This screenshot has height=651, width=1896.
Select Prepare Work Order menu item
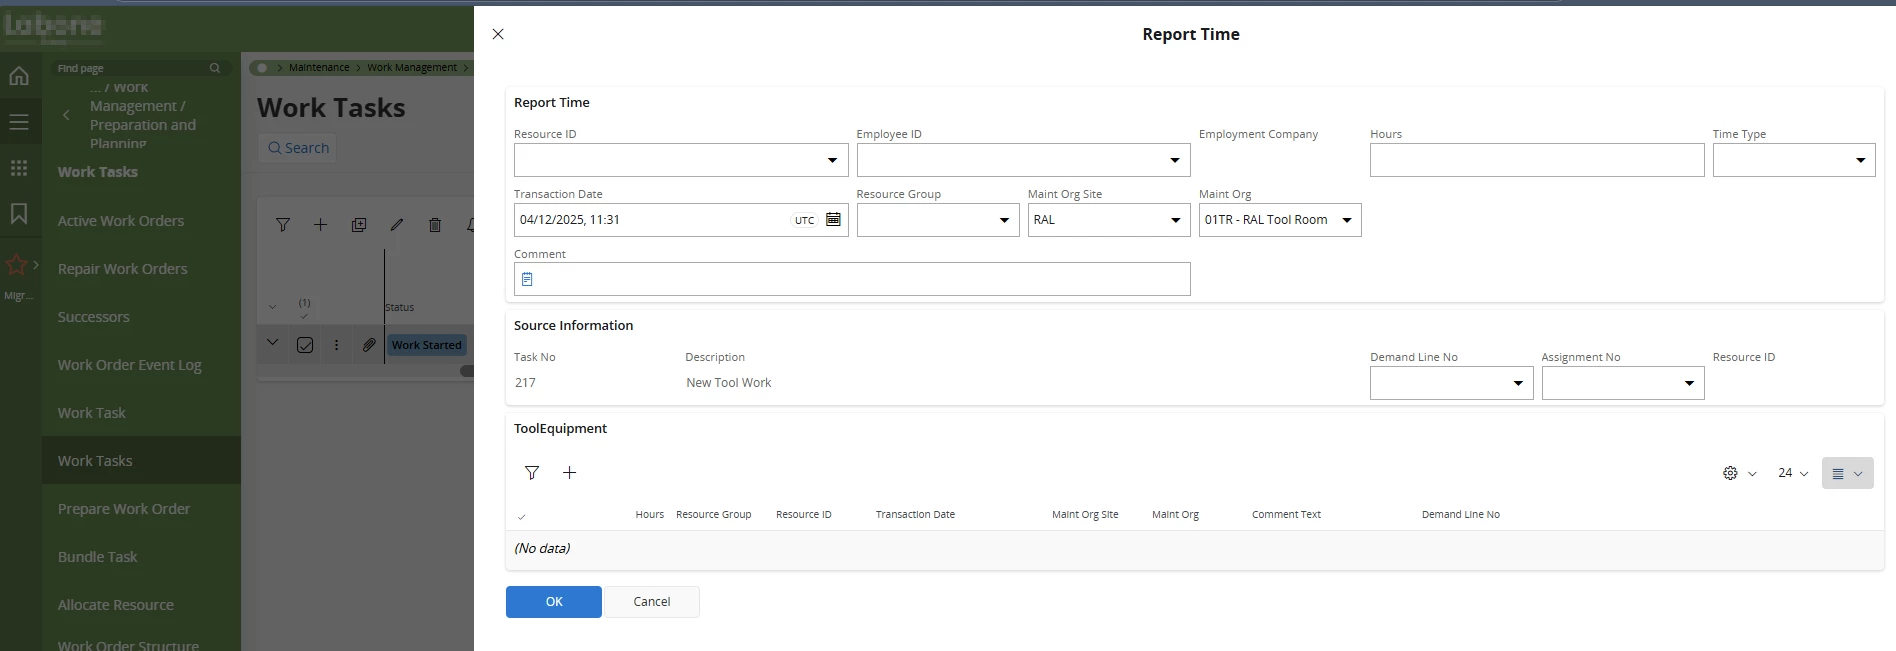tap(124, 509)
